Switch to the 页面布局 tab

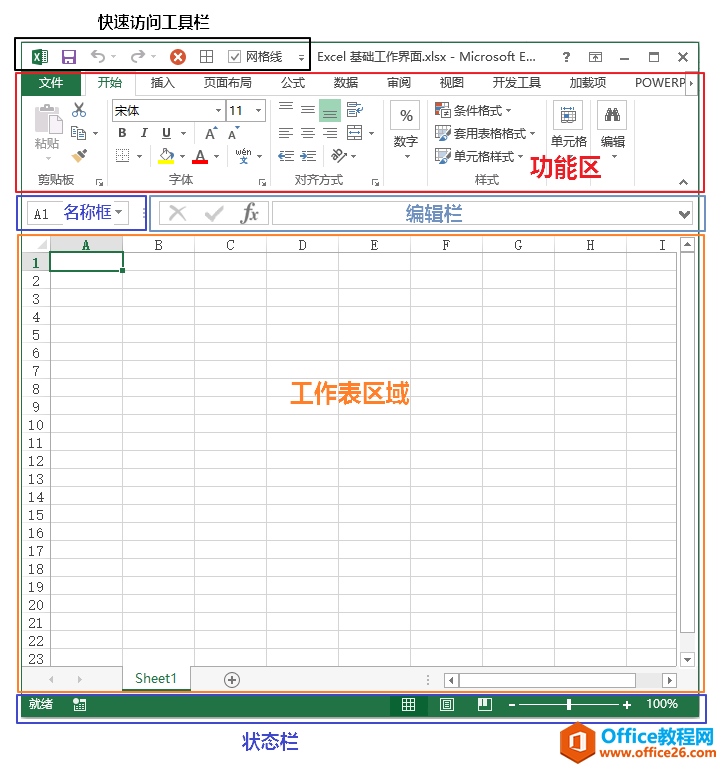coord(227,83)
